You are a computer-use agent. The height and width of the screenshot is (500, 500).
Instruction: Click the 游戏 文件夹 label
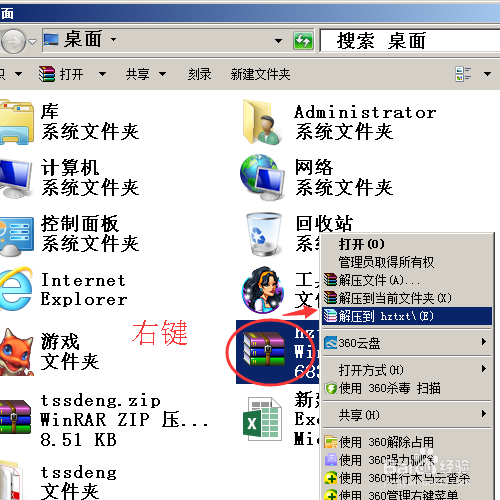pyautogui.click(x=70, y=351)
